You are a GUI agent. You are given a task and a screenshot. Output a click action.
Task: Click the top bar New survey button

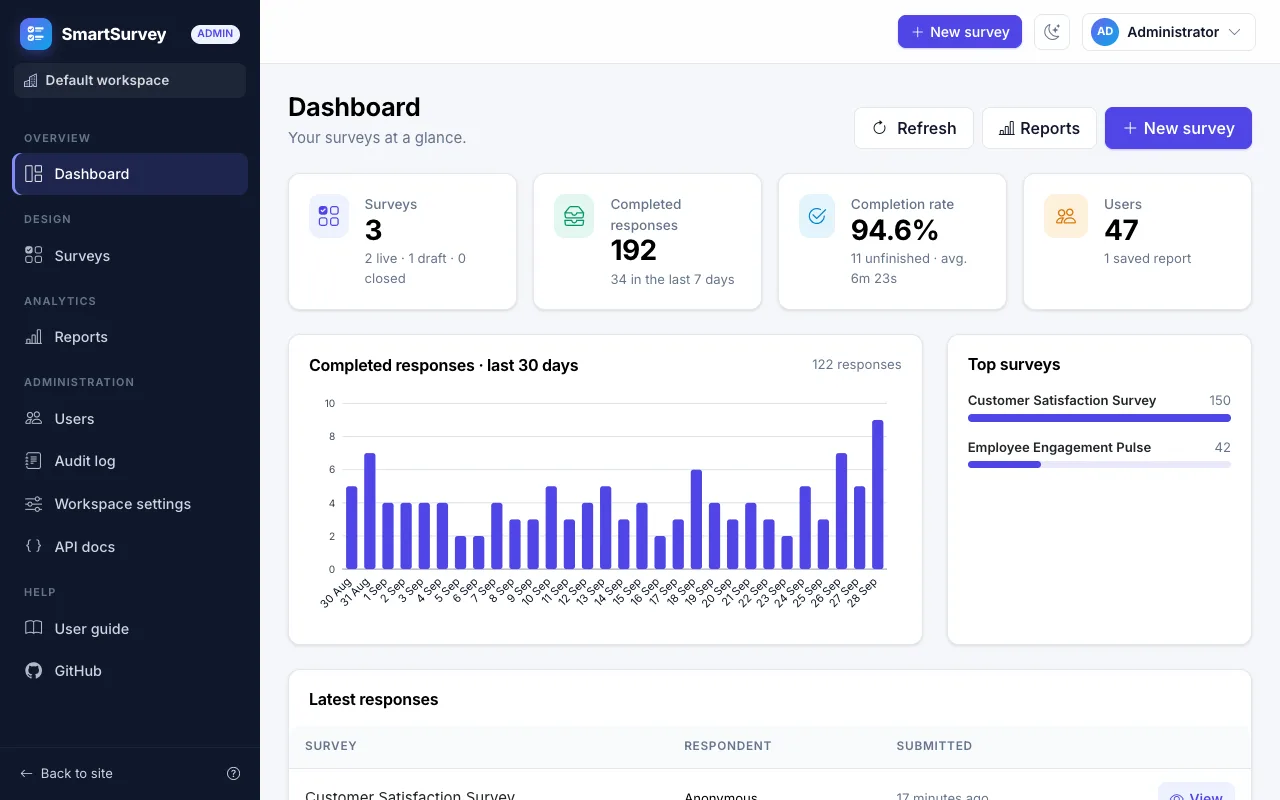click(x=960, y=32)
